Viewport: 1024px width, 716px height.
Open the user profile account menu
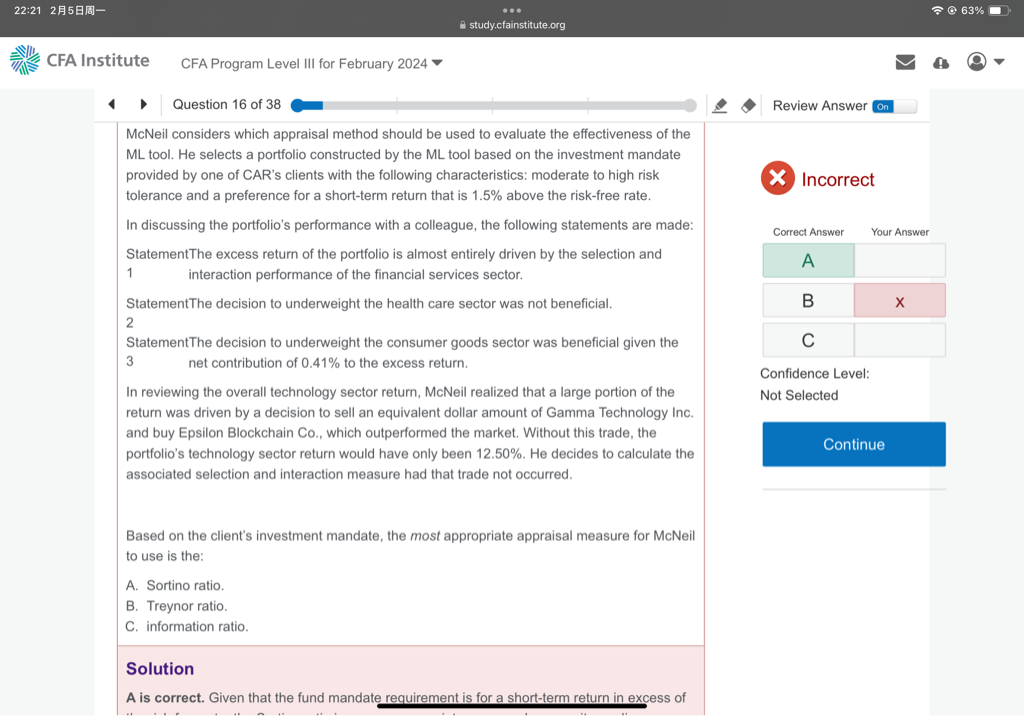pos(984,62)
